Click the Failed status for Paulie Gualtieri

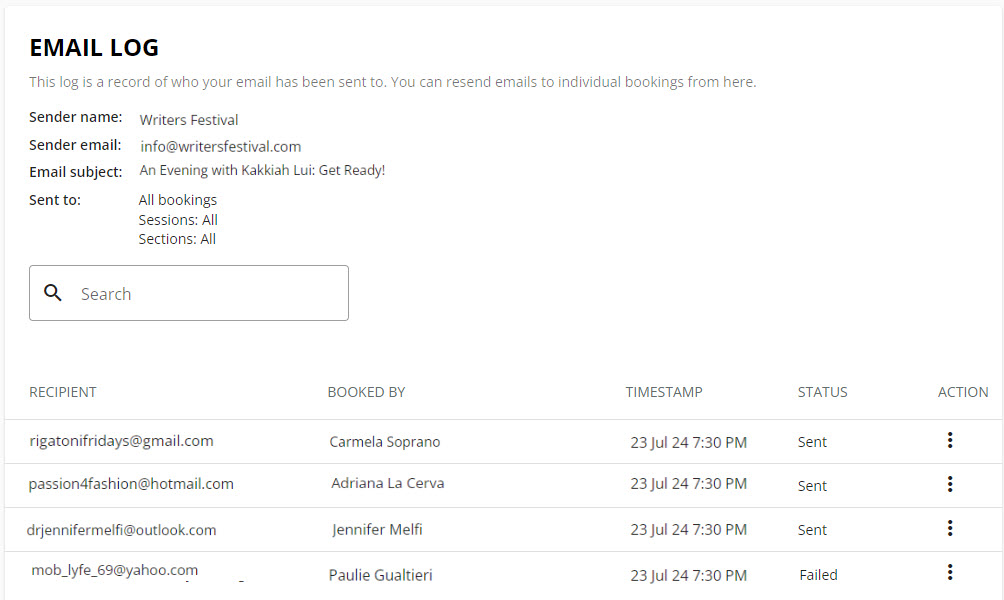[x=818, y=575]
